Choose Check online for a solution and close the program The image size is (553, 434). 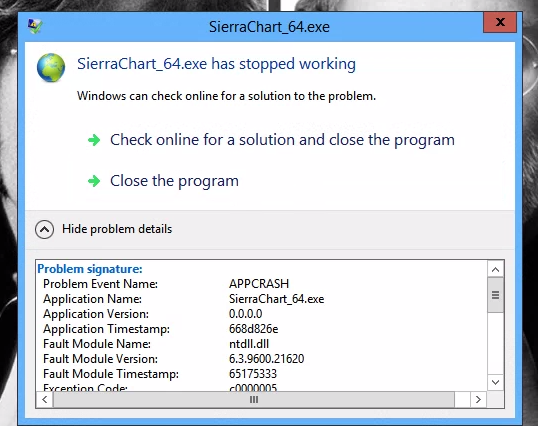pos(282,140)
